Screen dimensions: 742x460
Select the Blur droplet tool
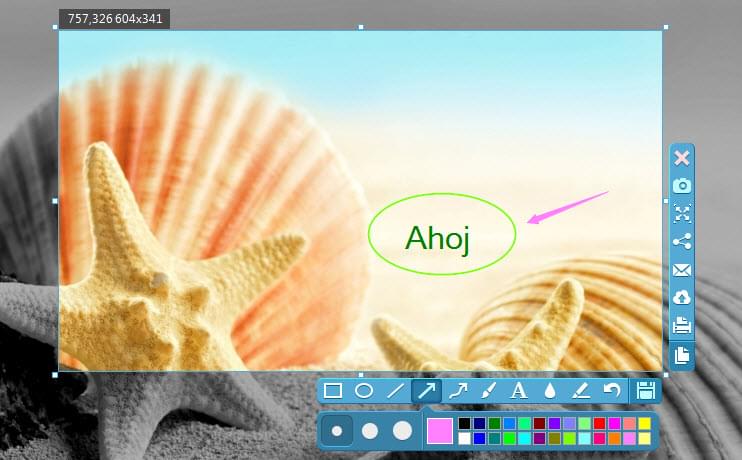[x=549, y=391]
